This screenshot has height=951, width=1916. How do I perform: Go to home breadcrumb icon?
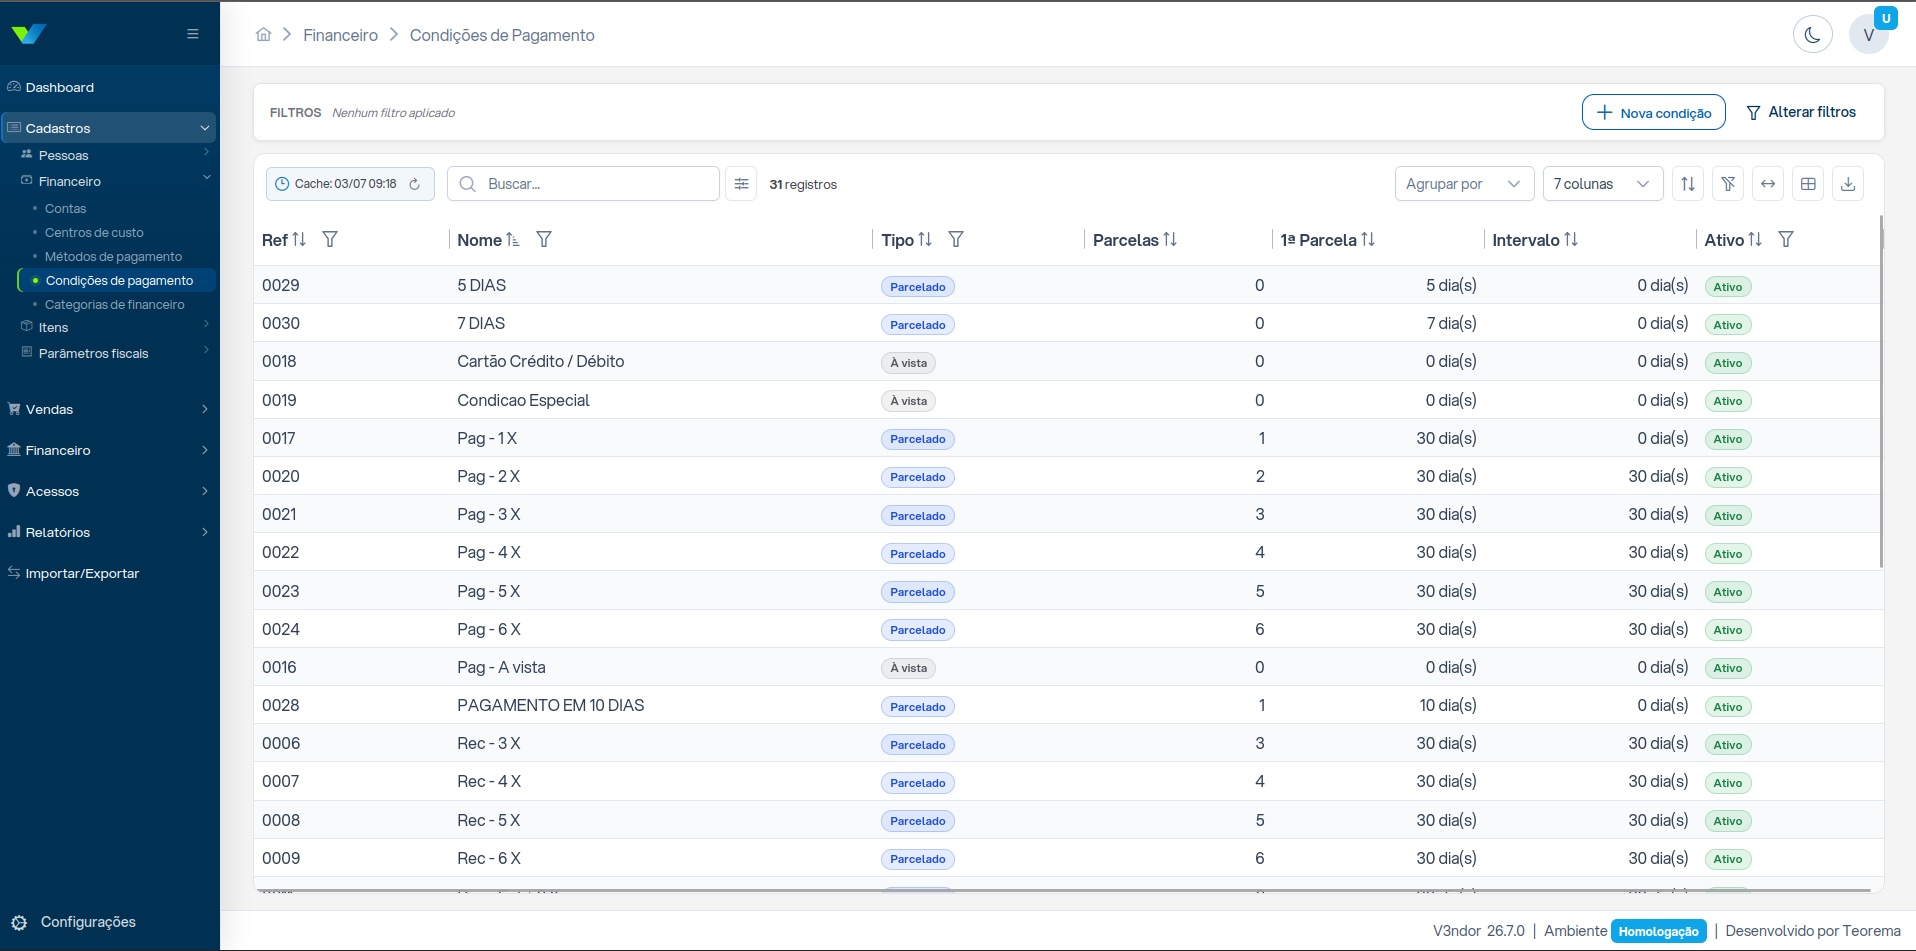(264, 35)
